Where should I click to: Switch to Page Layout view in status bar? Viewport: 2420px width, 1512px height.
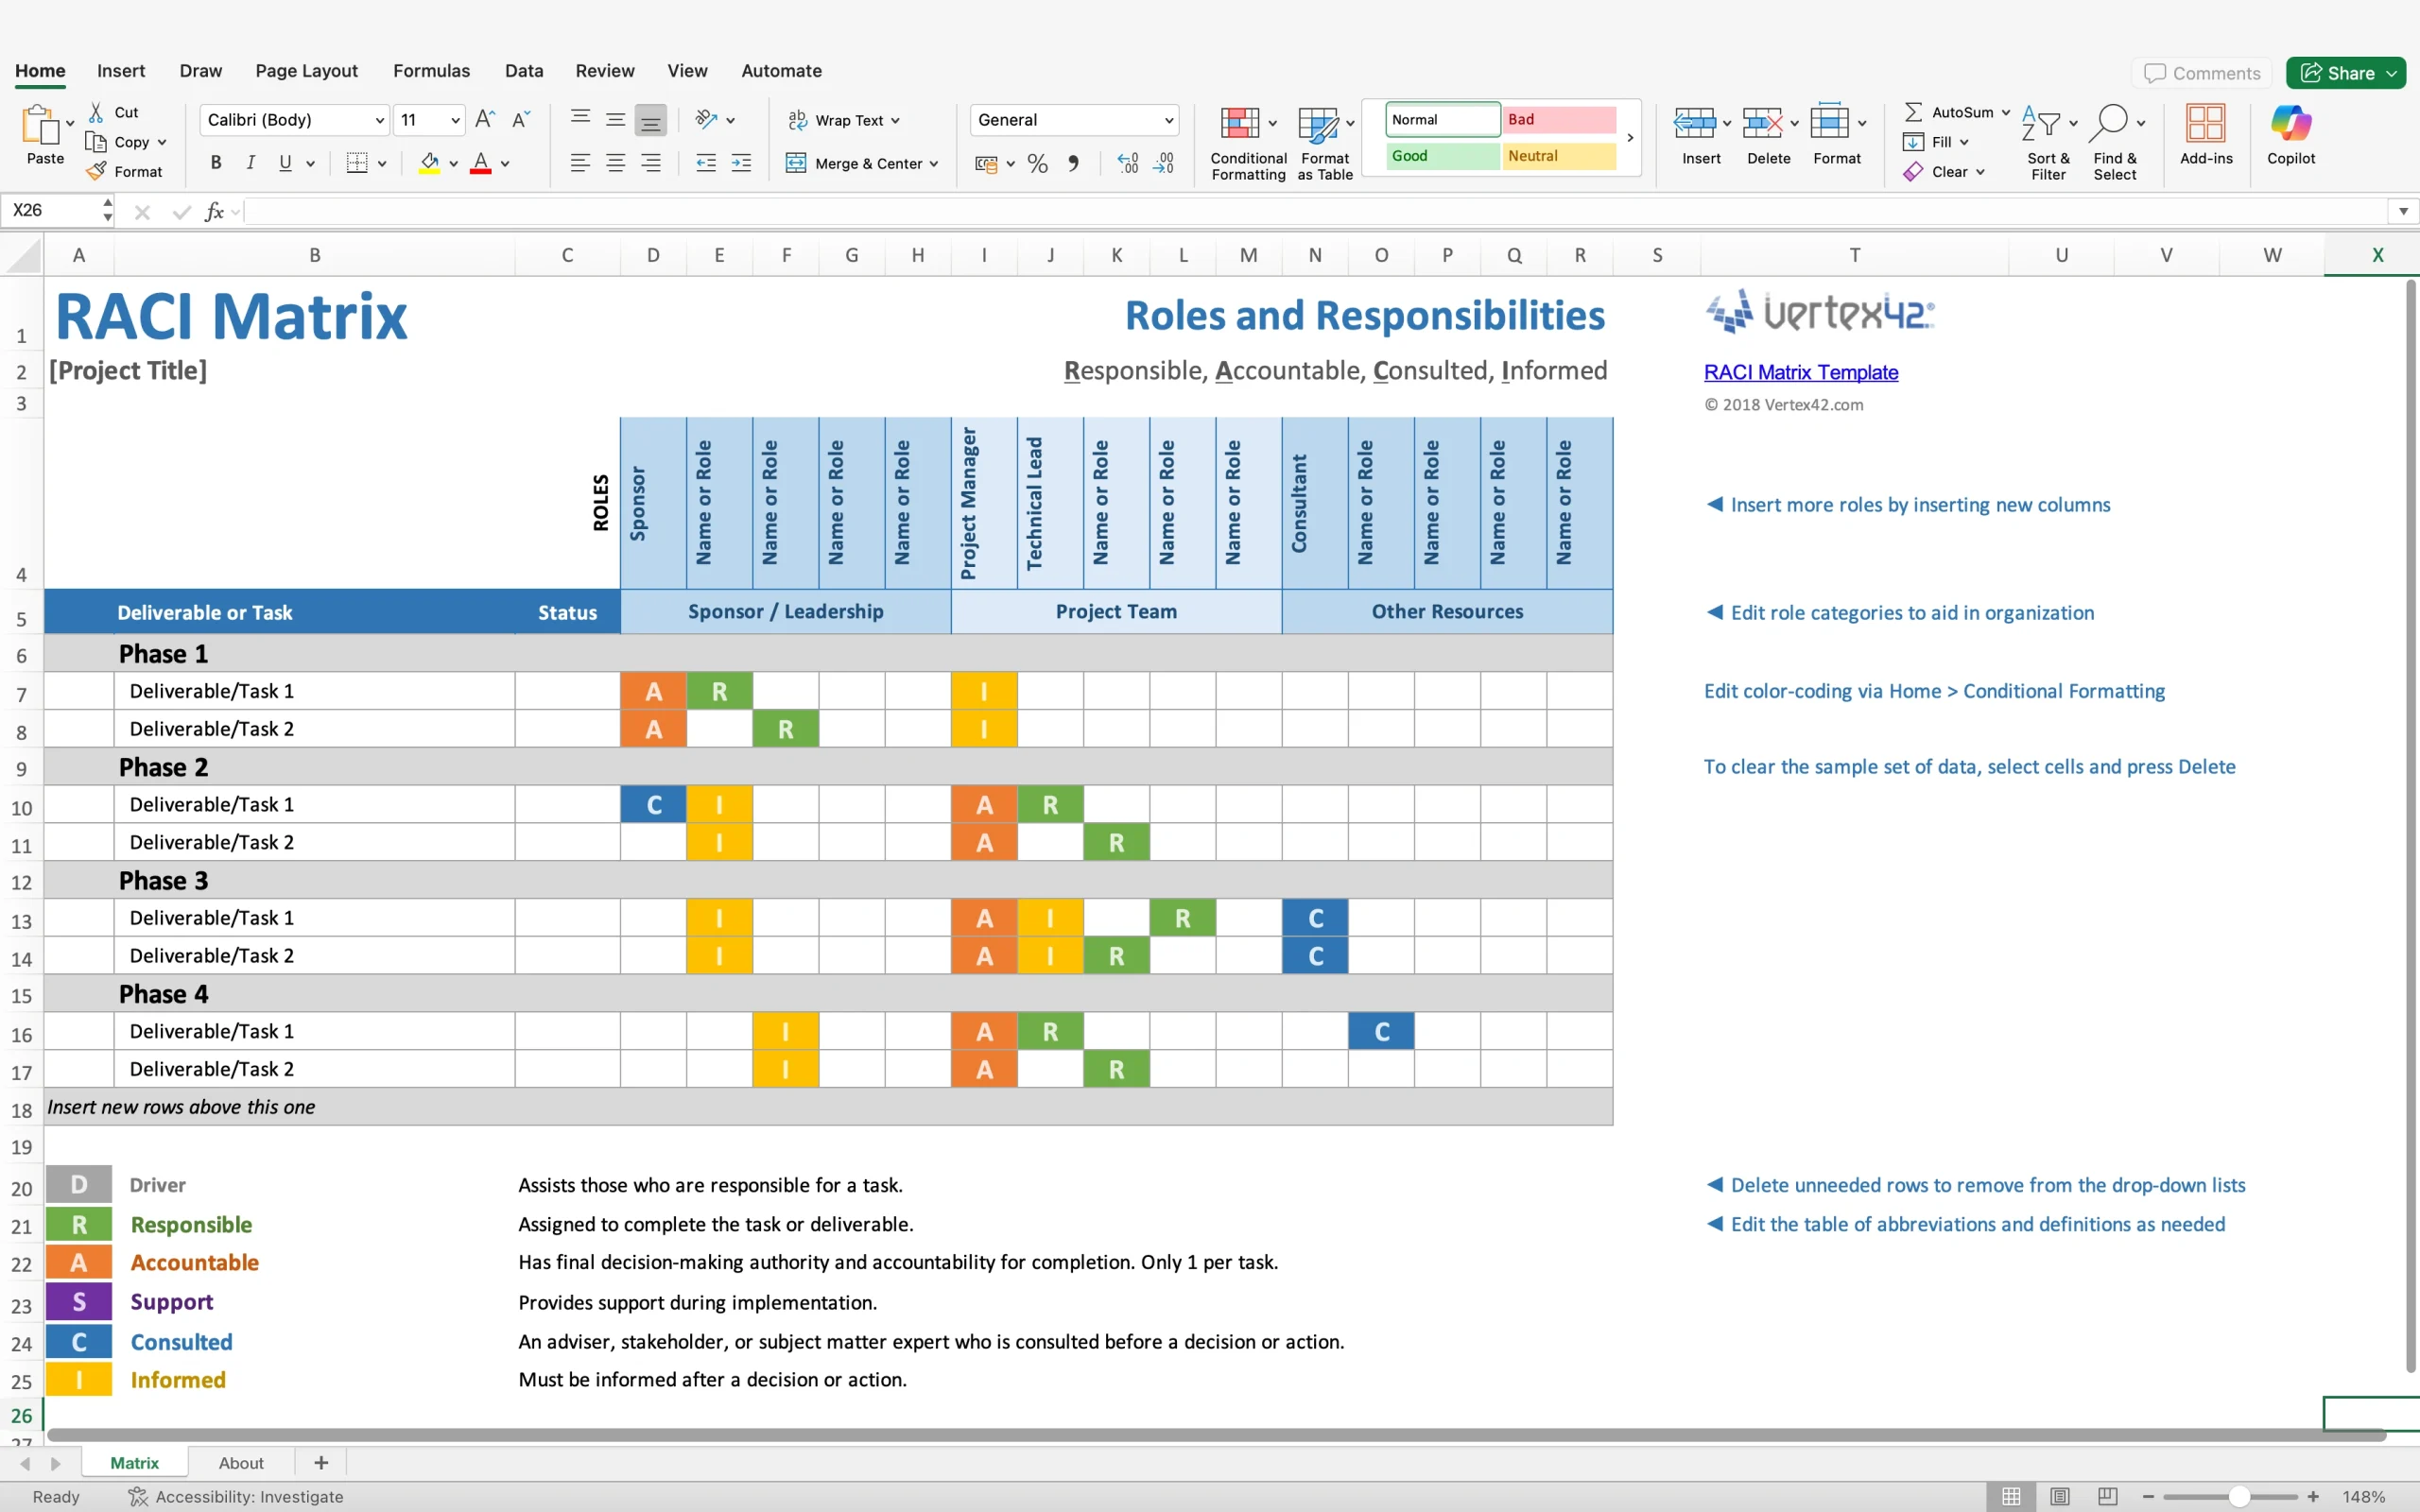coord(2060,1496)
